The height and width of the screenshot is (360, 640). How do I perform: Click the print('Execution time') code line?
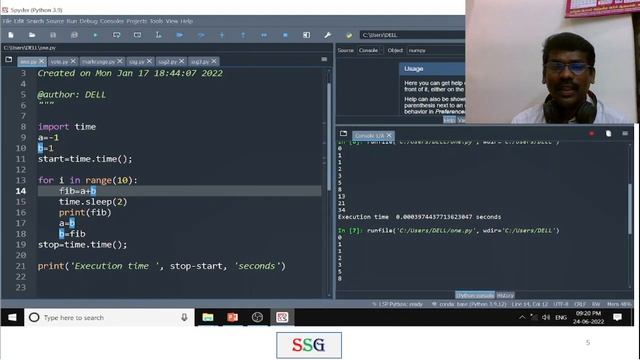162,266
